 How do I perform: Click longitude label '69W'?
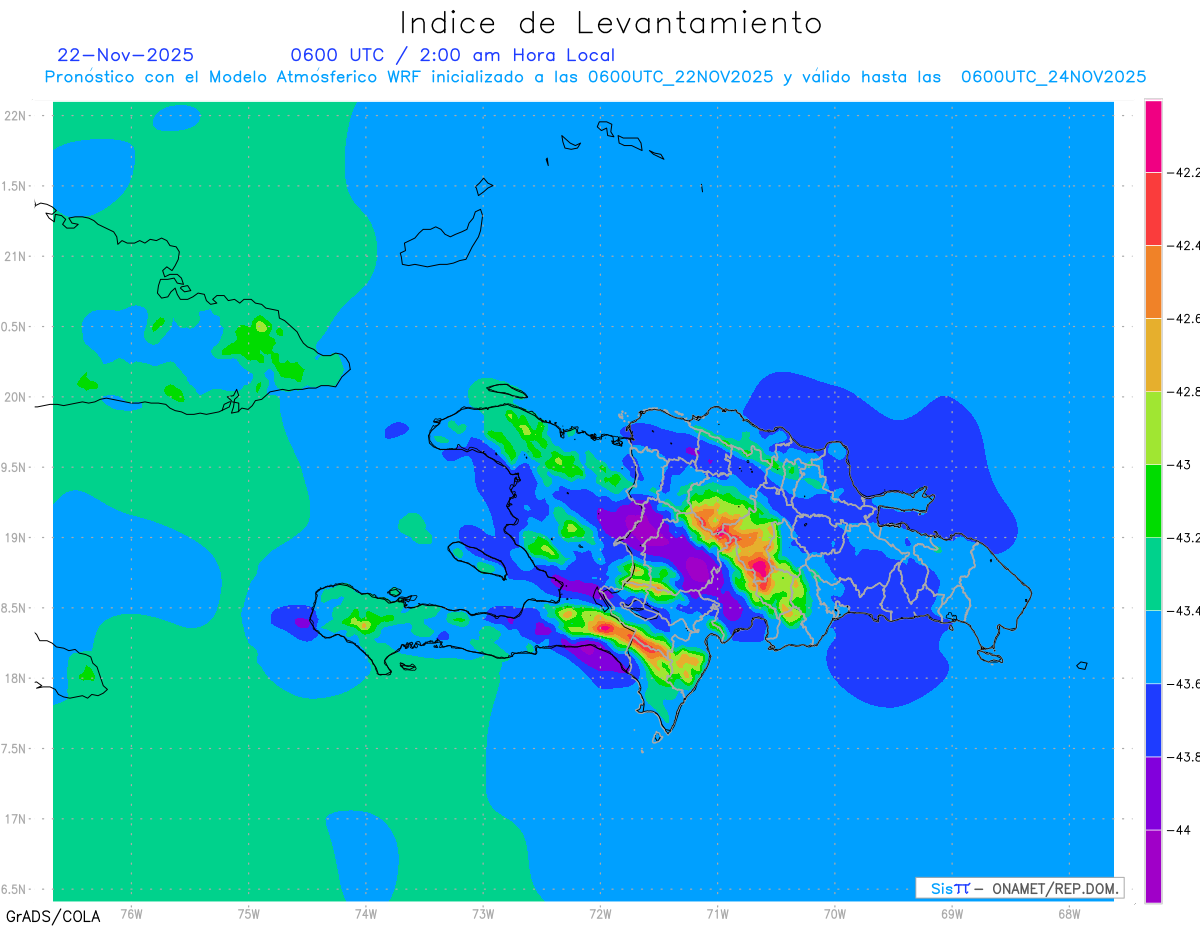(952, 913)
